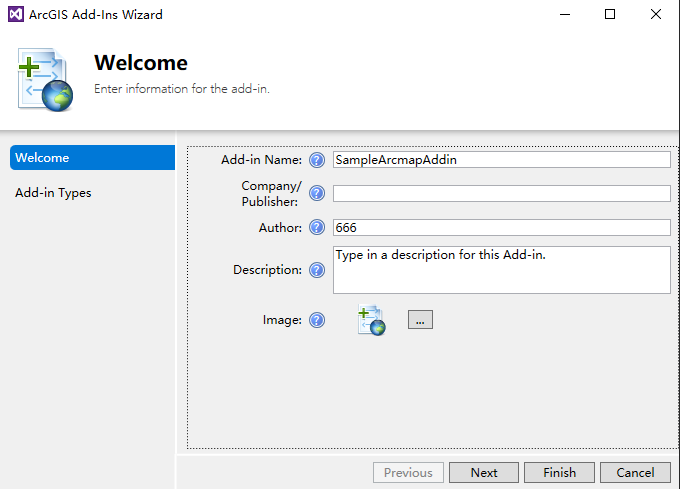Click the 'Company/ Publisher:' label
The height and width of the screenshot is (489, 680).
(271, 194)
